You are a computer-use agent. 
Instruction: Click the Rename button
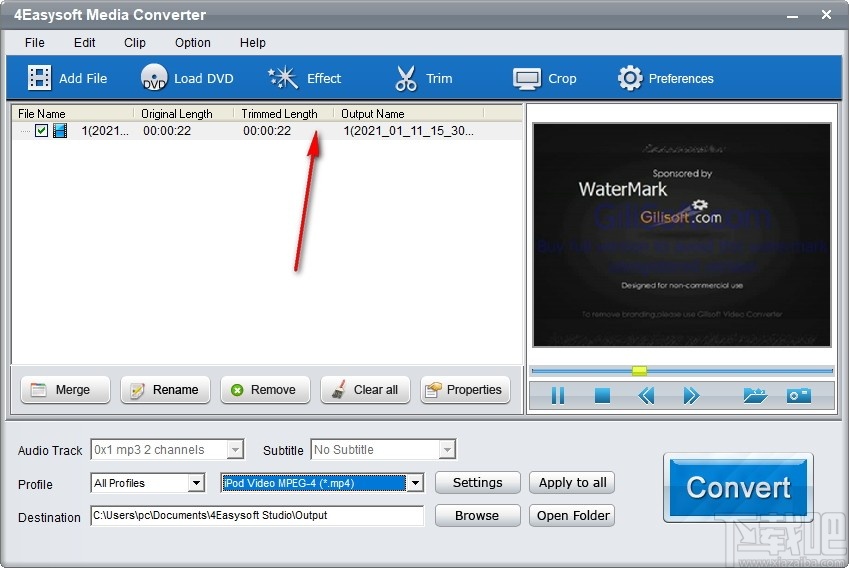click(x=165, y=390)
